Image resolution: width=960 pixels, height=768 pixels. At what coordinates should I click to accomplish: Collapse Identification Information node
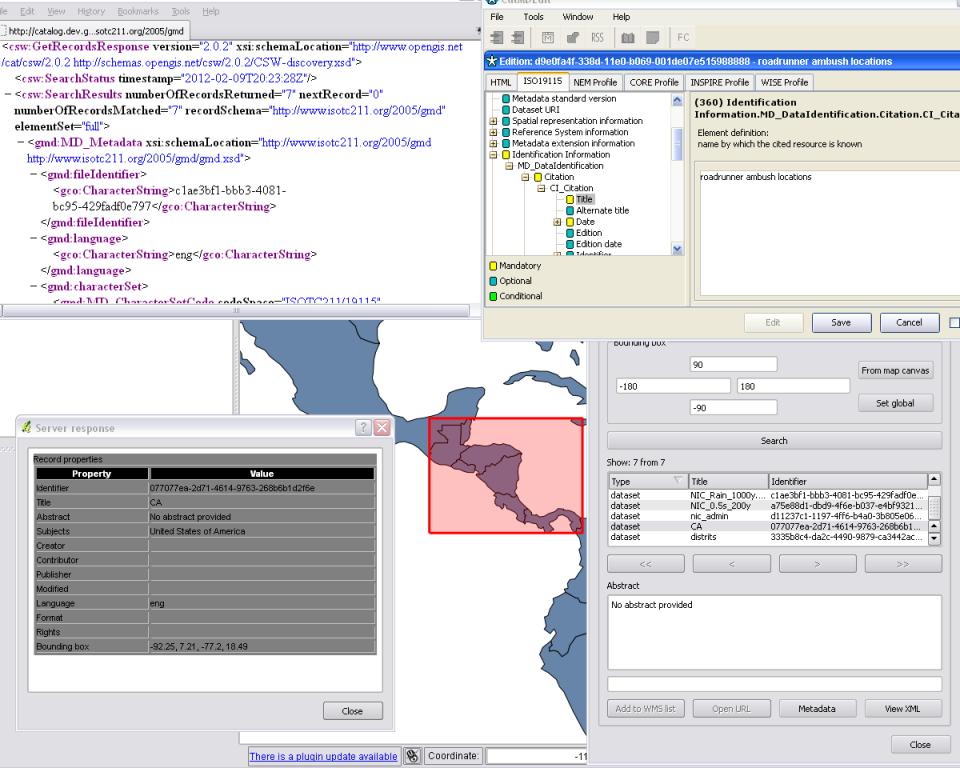pos(493,155)
